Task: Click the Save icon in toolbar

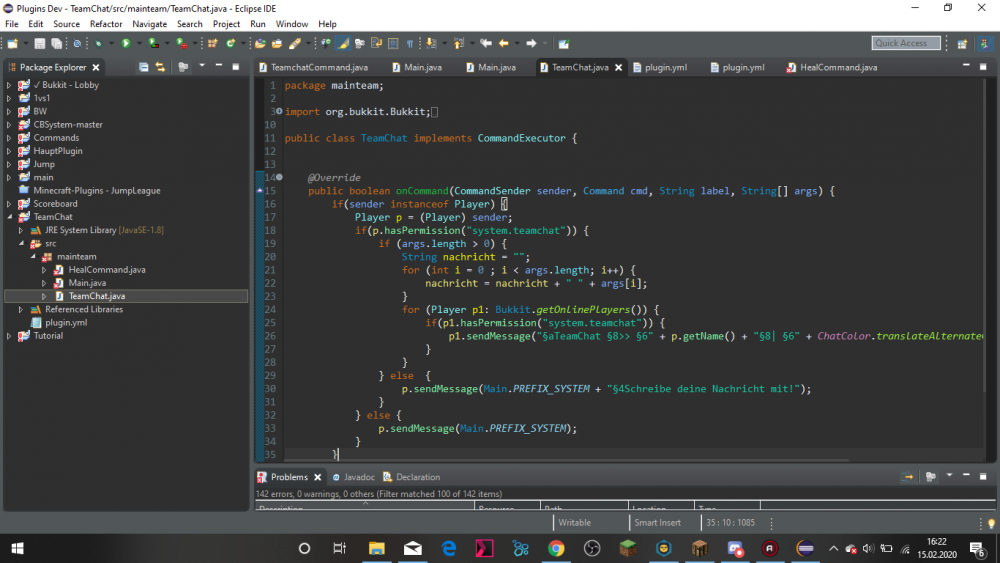Action: [x=40, y=43]
